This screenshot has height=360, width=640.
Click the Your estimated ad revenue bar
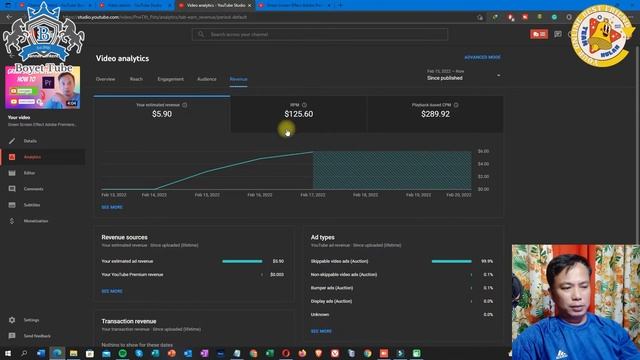(x=242, y=261)
